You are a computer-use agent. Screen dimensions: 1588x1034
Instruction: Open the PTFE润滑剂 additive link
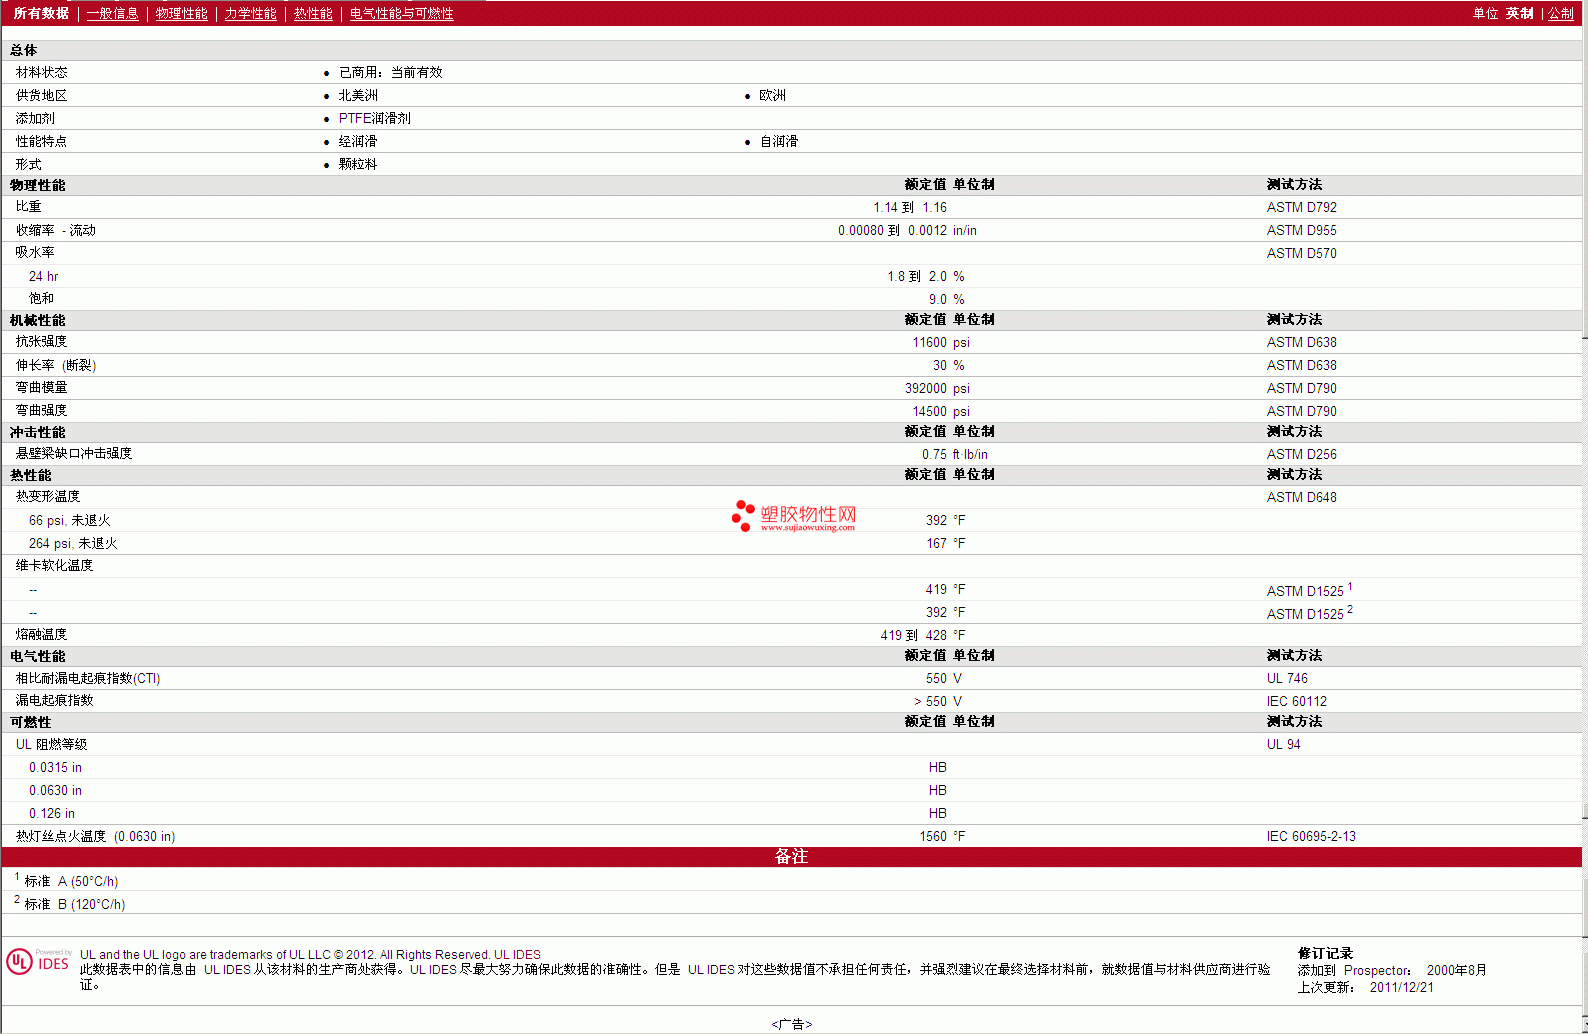point(374,118)
